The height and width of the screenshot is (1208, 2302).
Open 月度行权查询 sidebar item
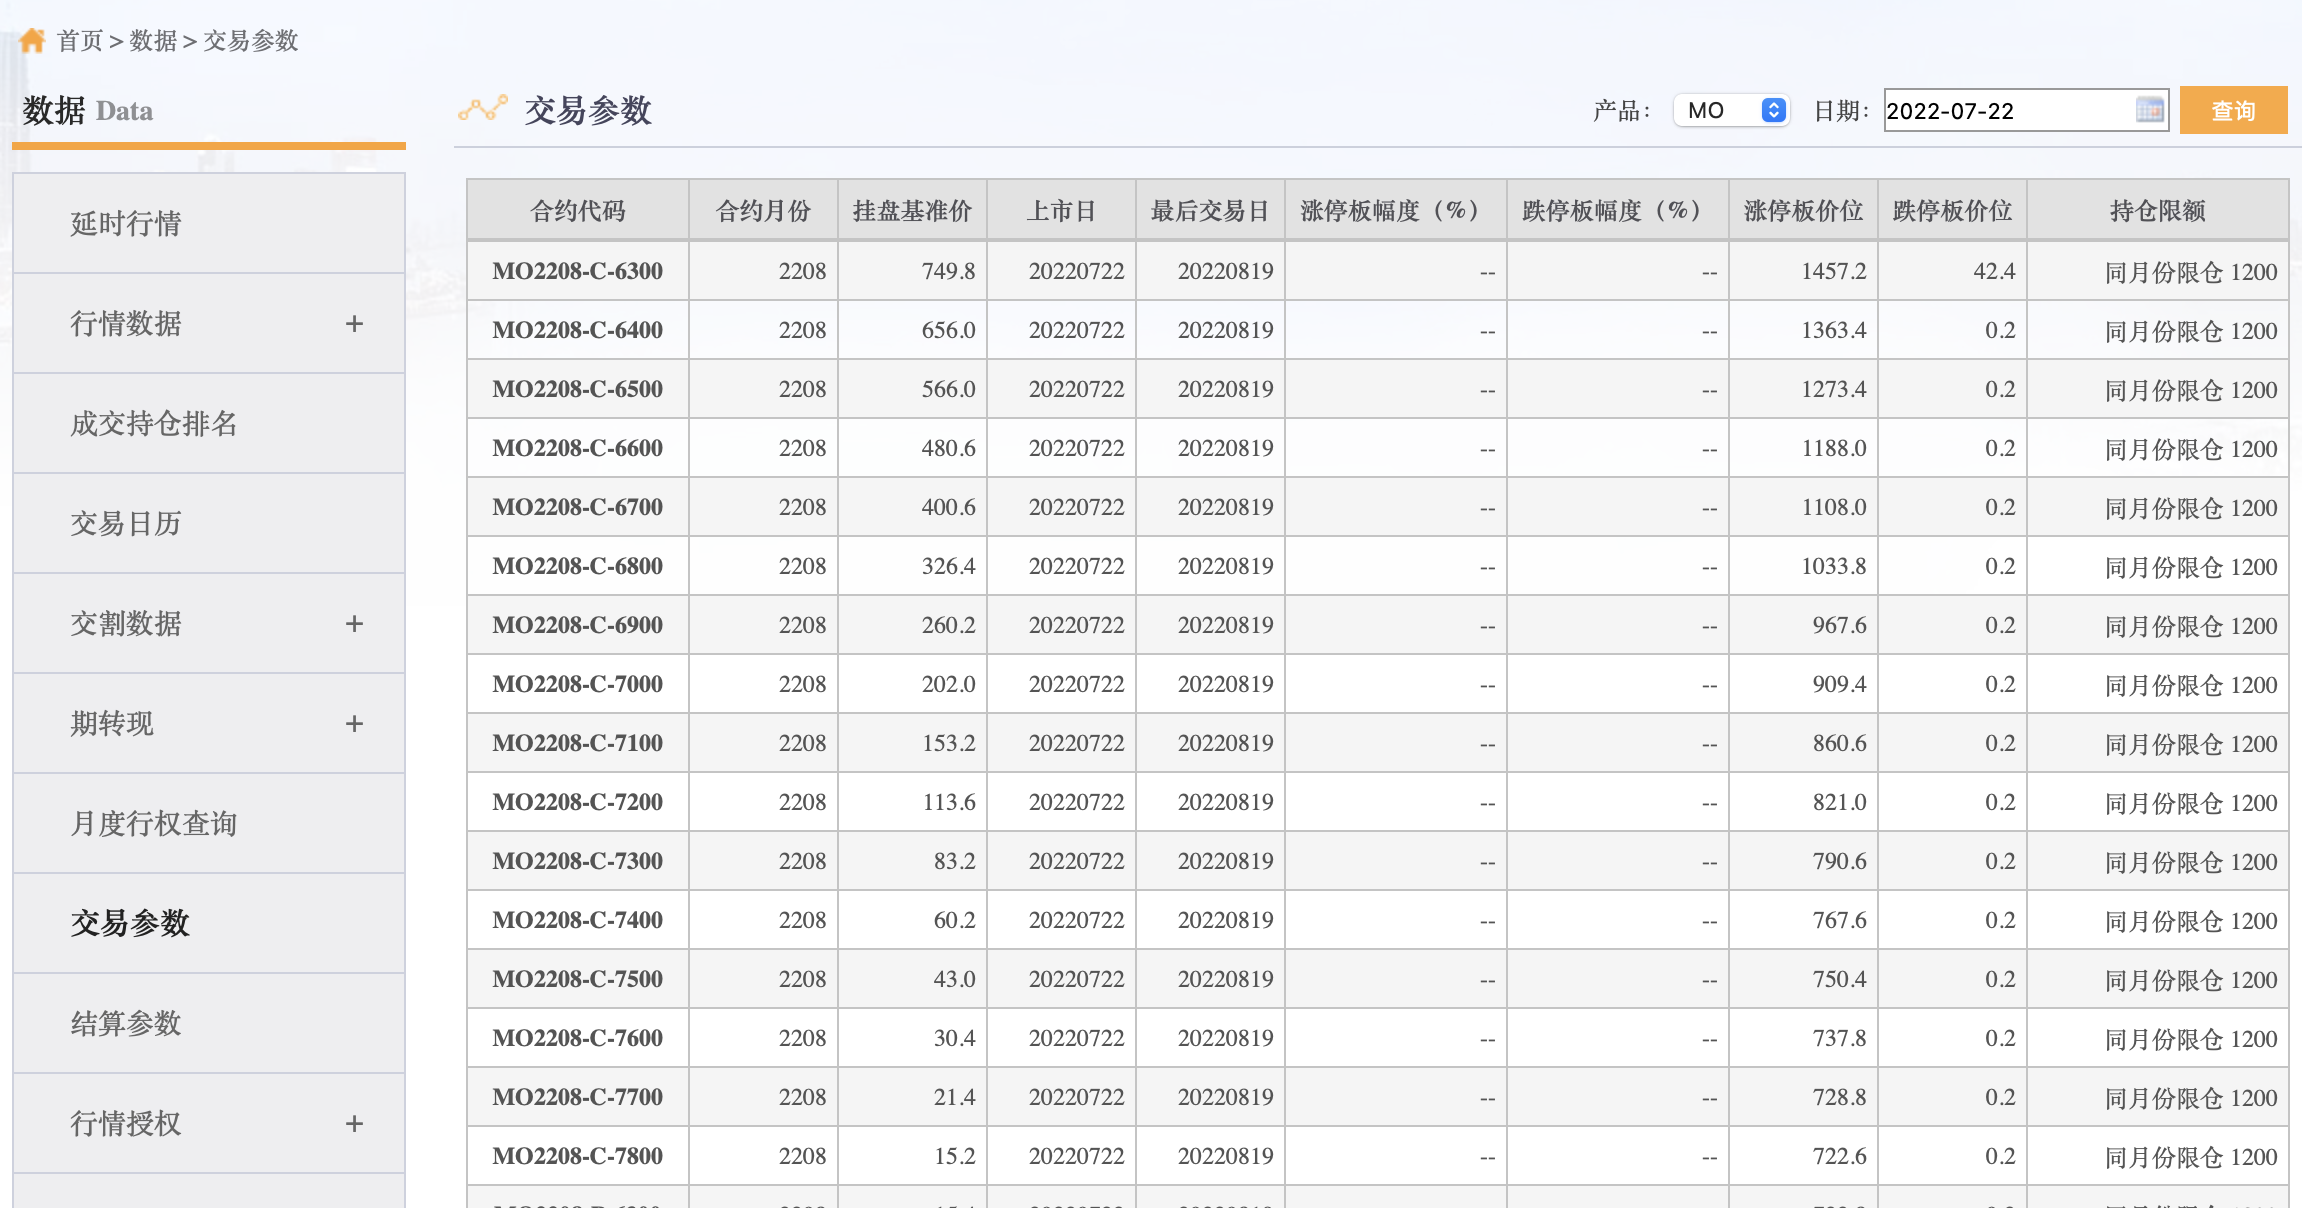click(x=154, y=823)
